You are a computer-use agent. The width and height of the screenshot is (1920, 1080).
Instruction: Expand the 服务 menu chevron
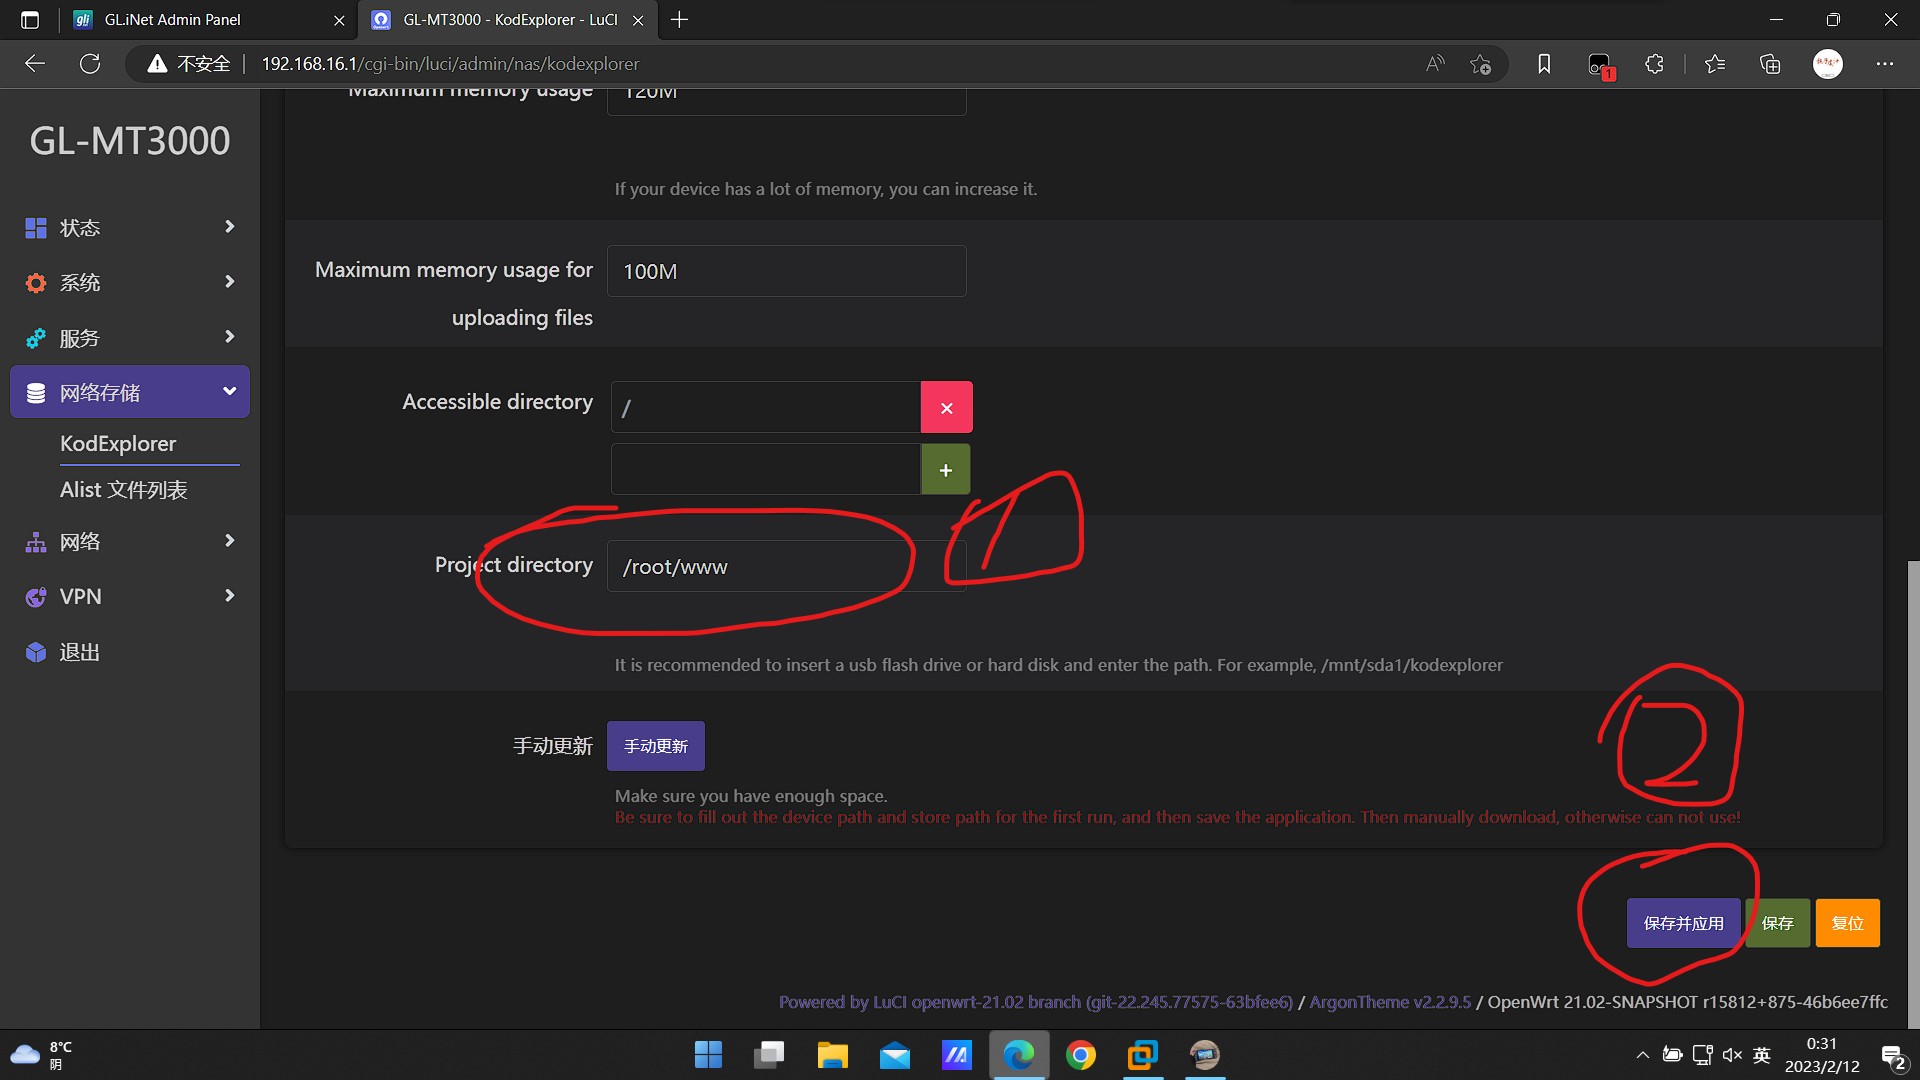229,337
